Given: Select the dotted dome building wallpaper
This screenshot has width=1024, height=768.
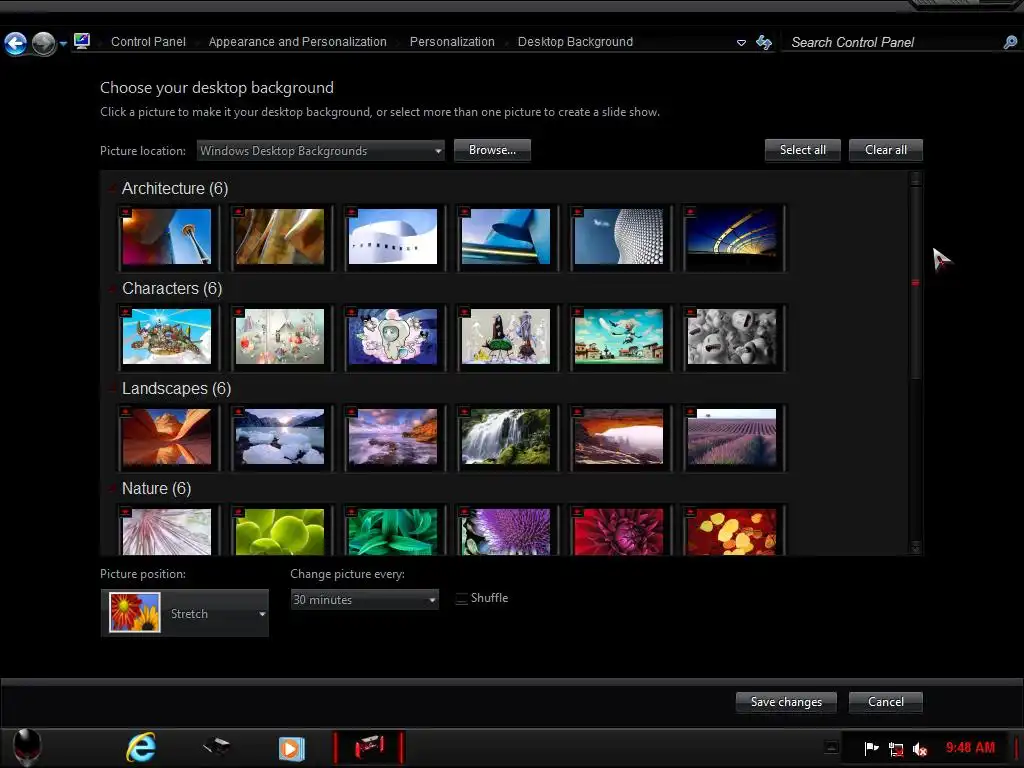Looking at the screenshot, I should [618, 236].
